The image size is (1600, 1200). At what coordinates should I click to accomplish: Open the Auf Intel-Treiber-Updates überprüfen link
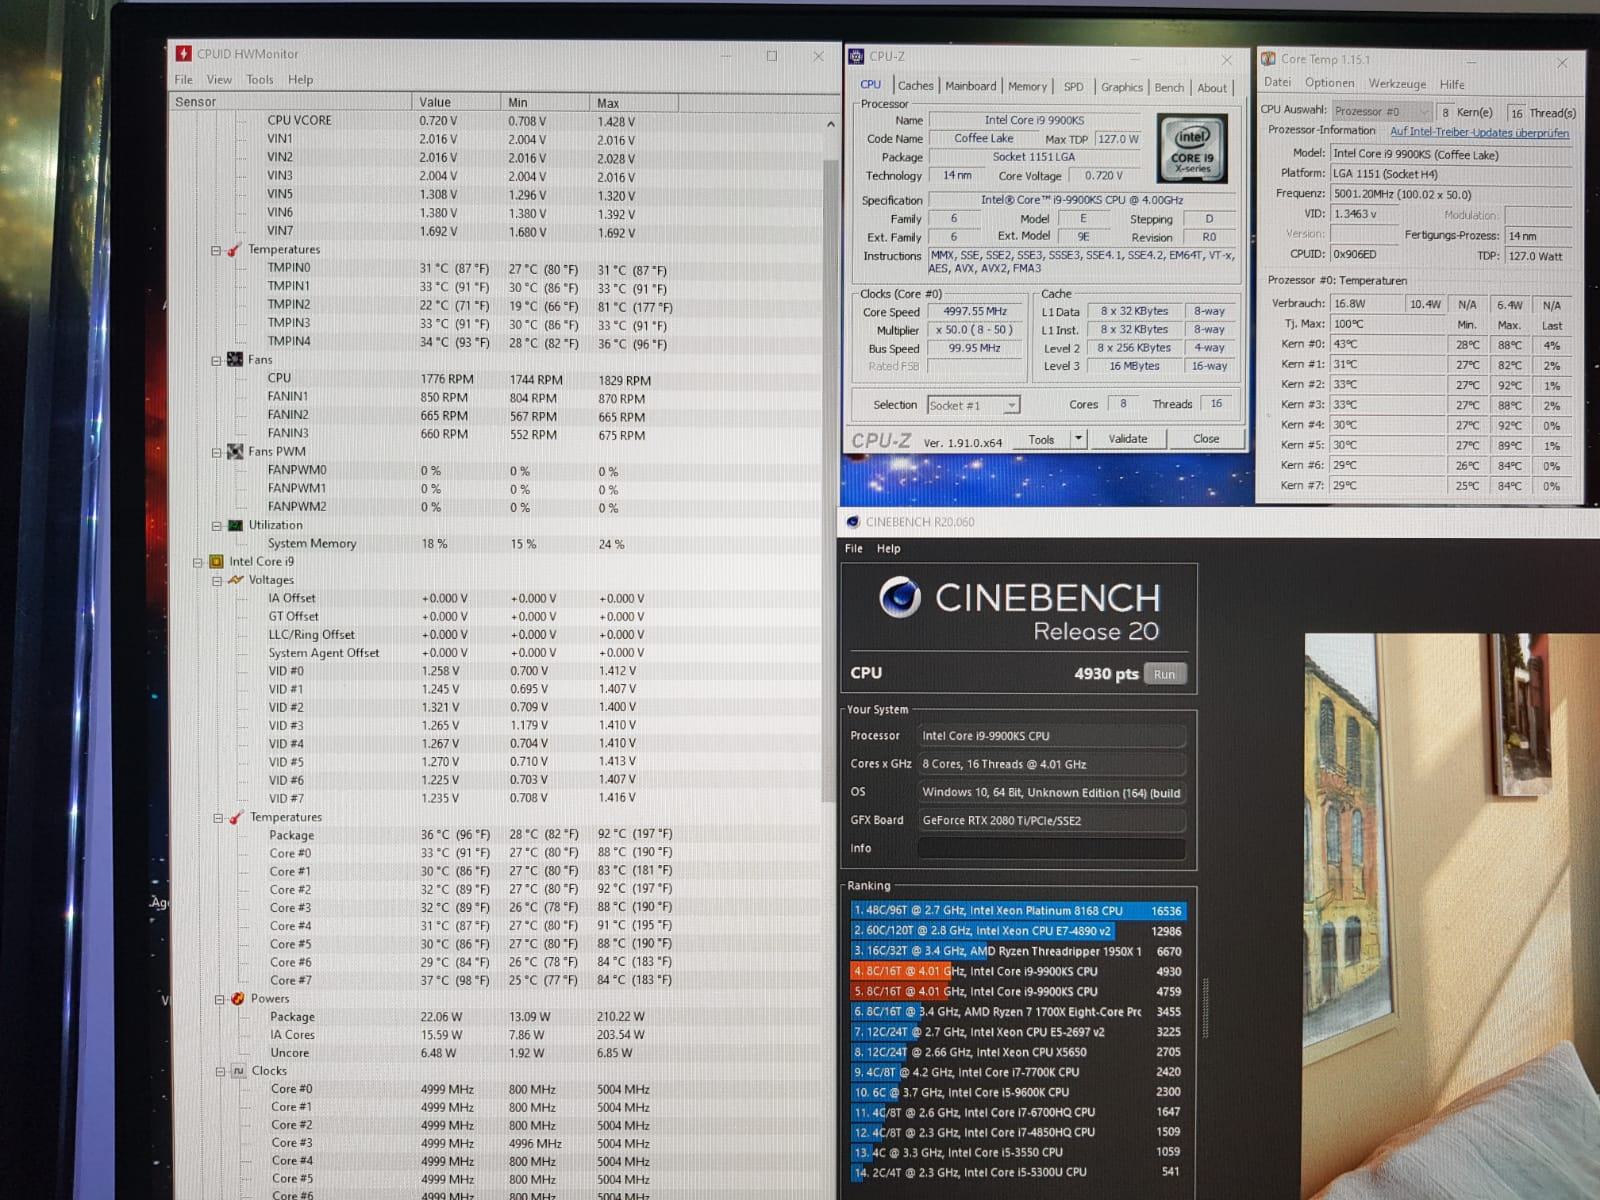[x=1479, y=132]
